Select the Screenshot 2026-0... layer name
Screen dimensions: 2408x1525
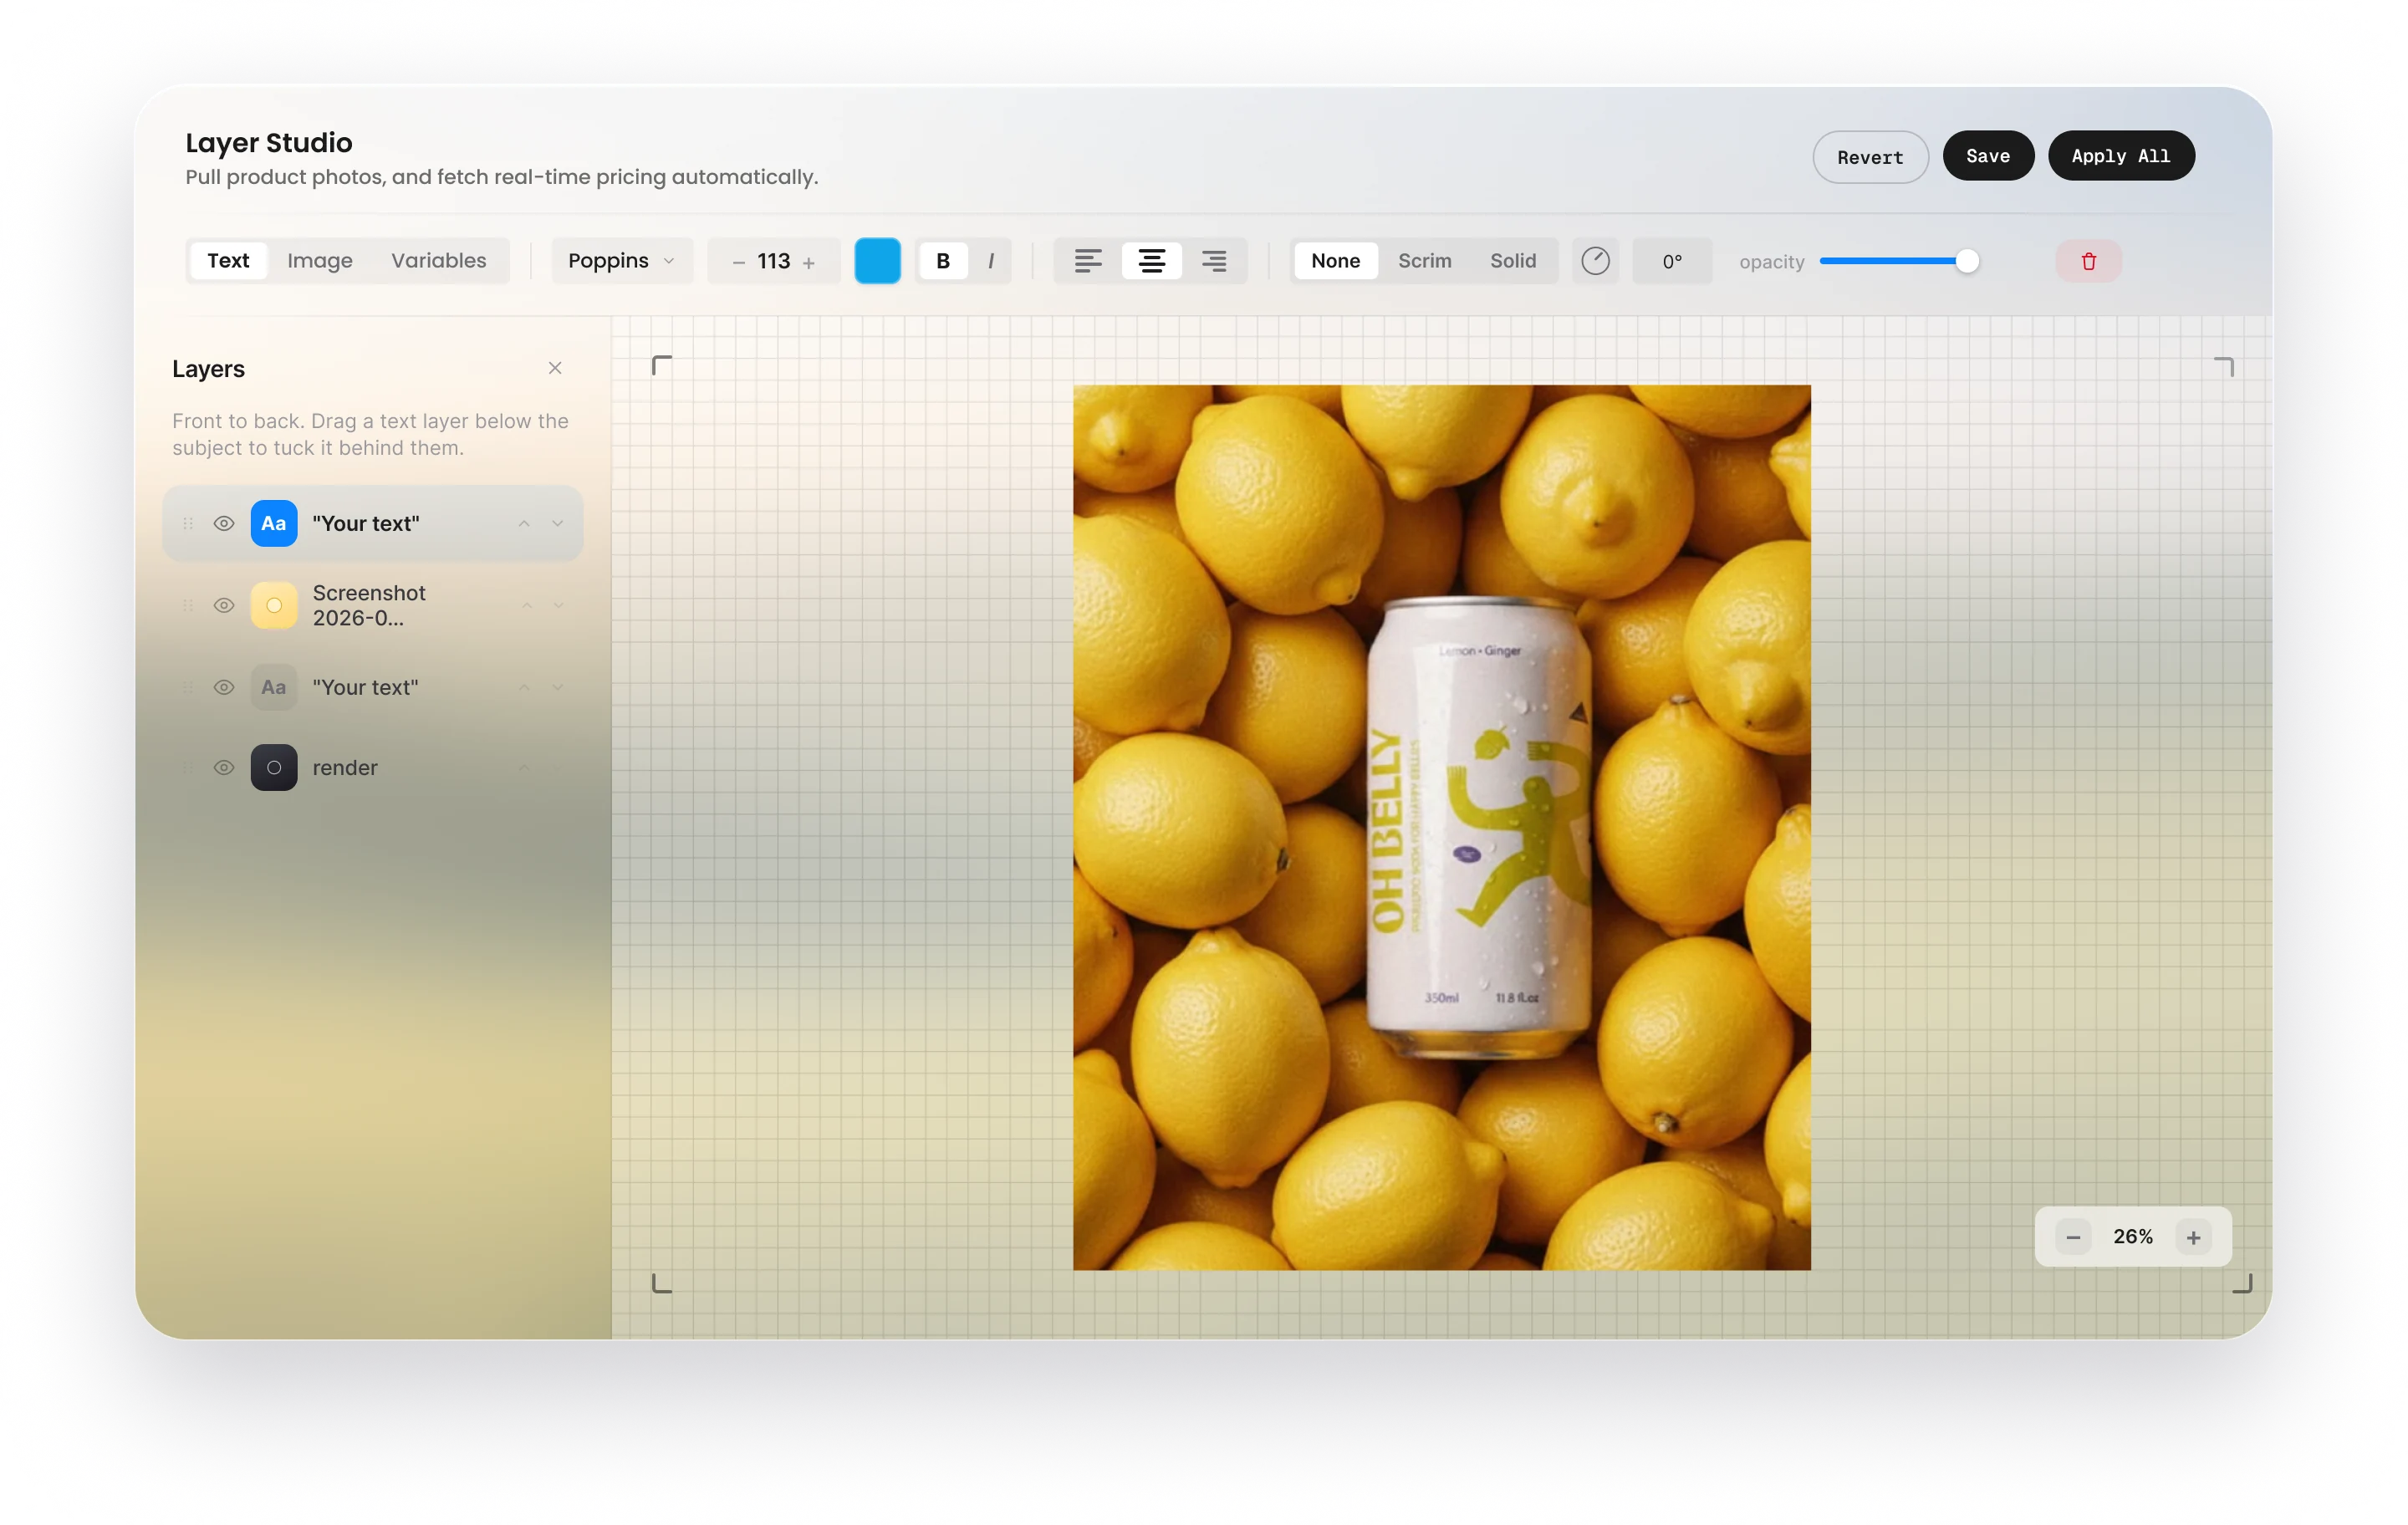pos(369,605)
